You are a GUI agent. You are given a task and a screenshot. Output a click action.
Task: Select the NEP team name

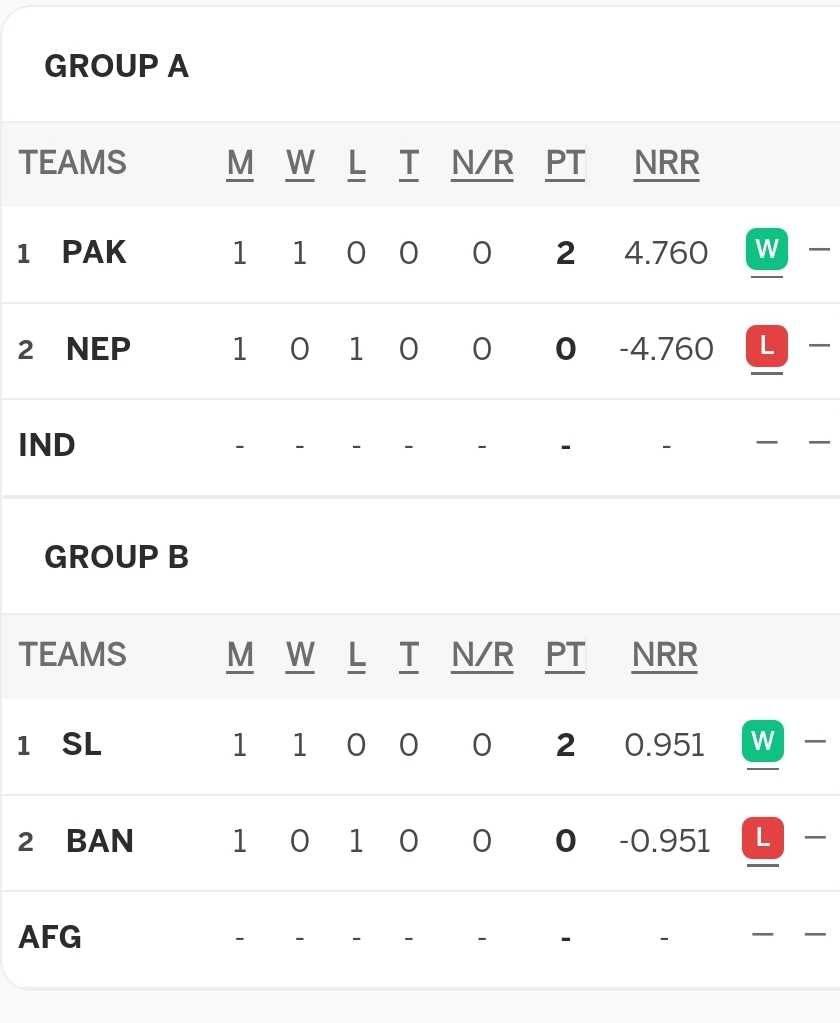98,349
